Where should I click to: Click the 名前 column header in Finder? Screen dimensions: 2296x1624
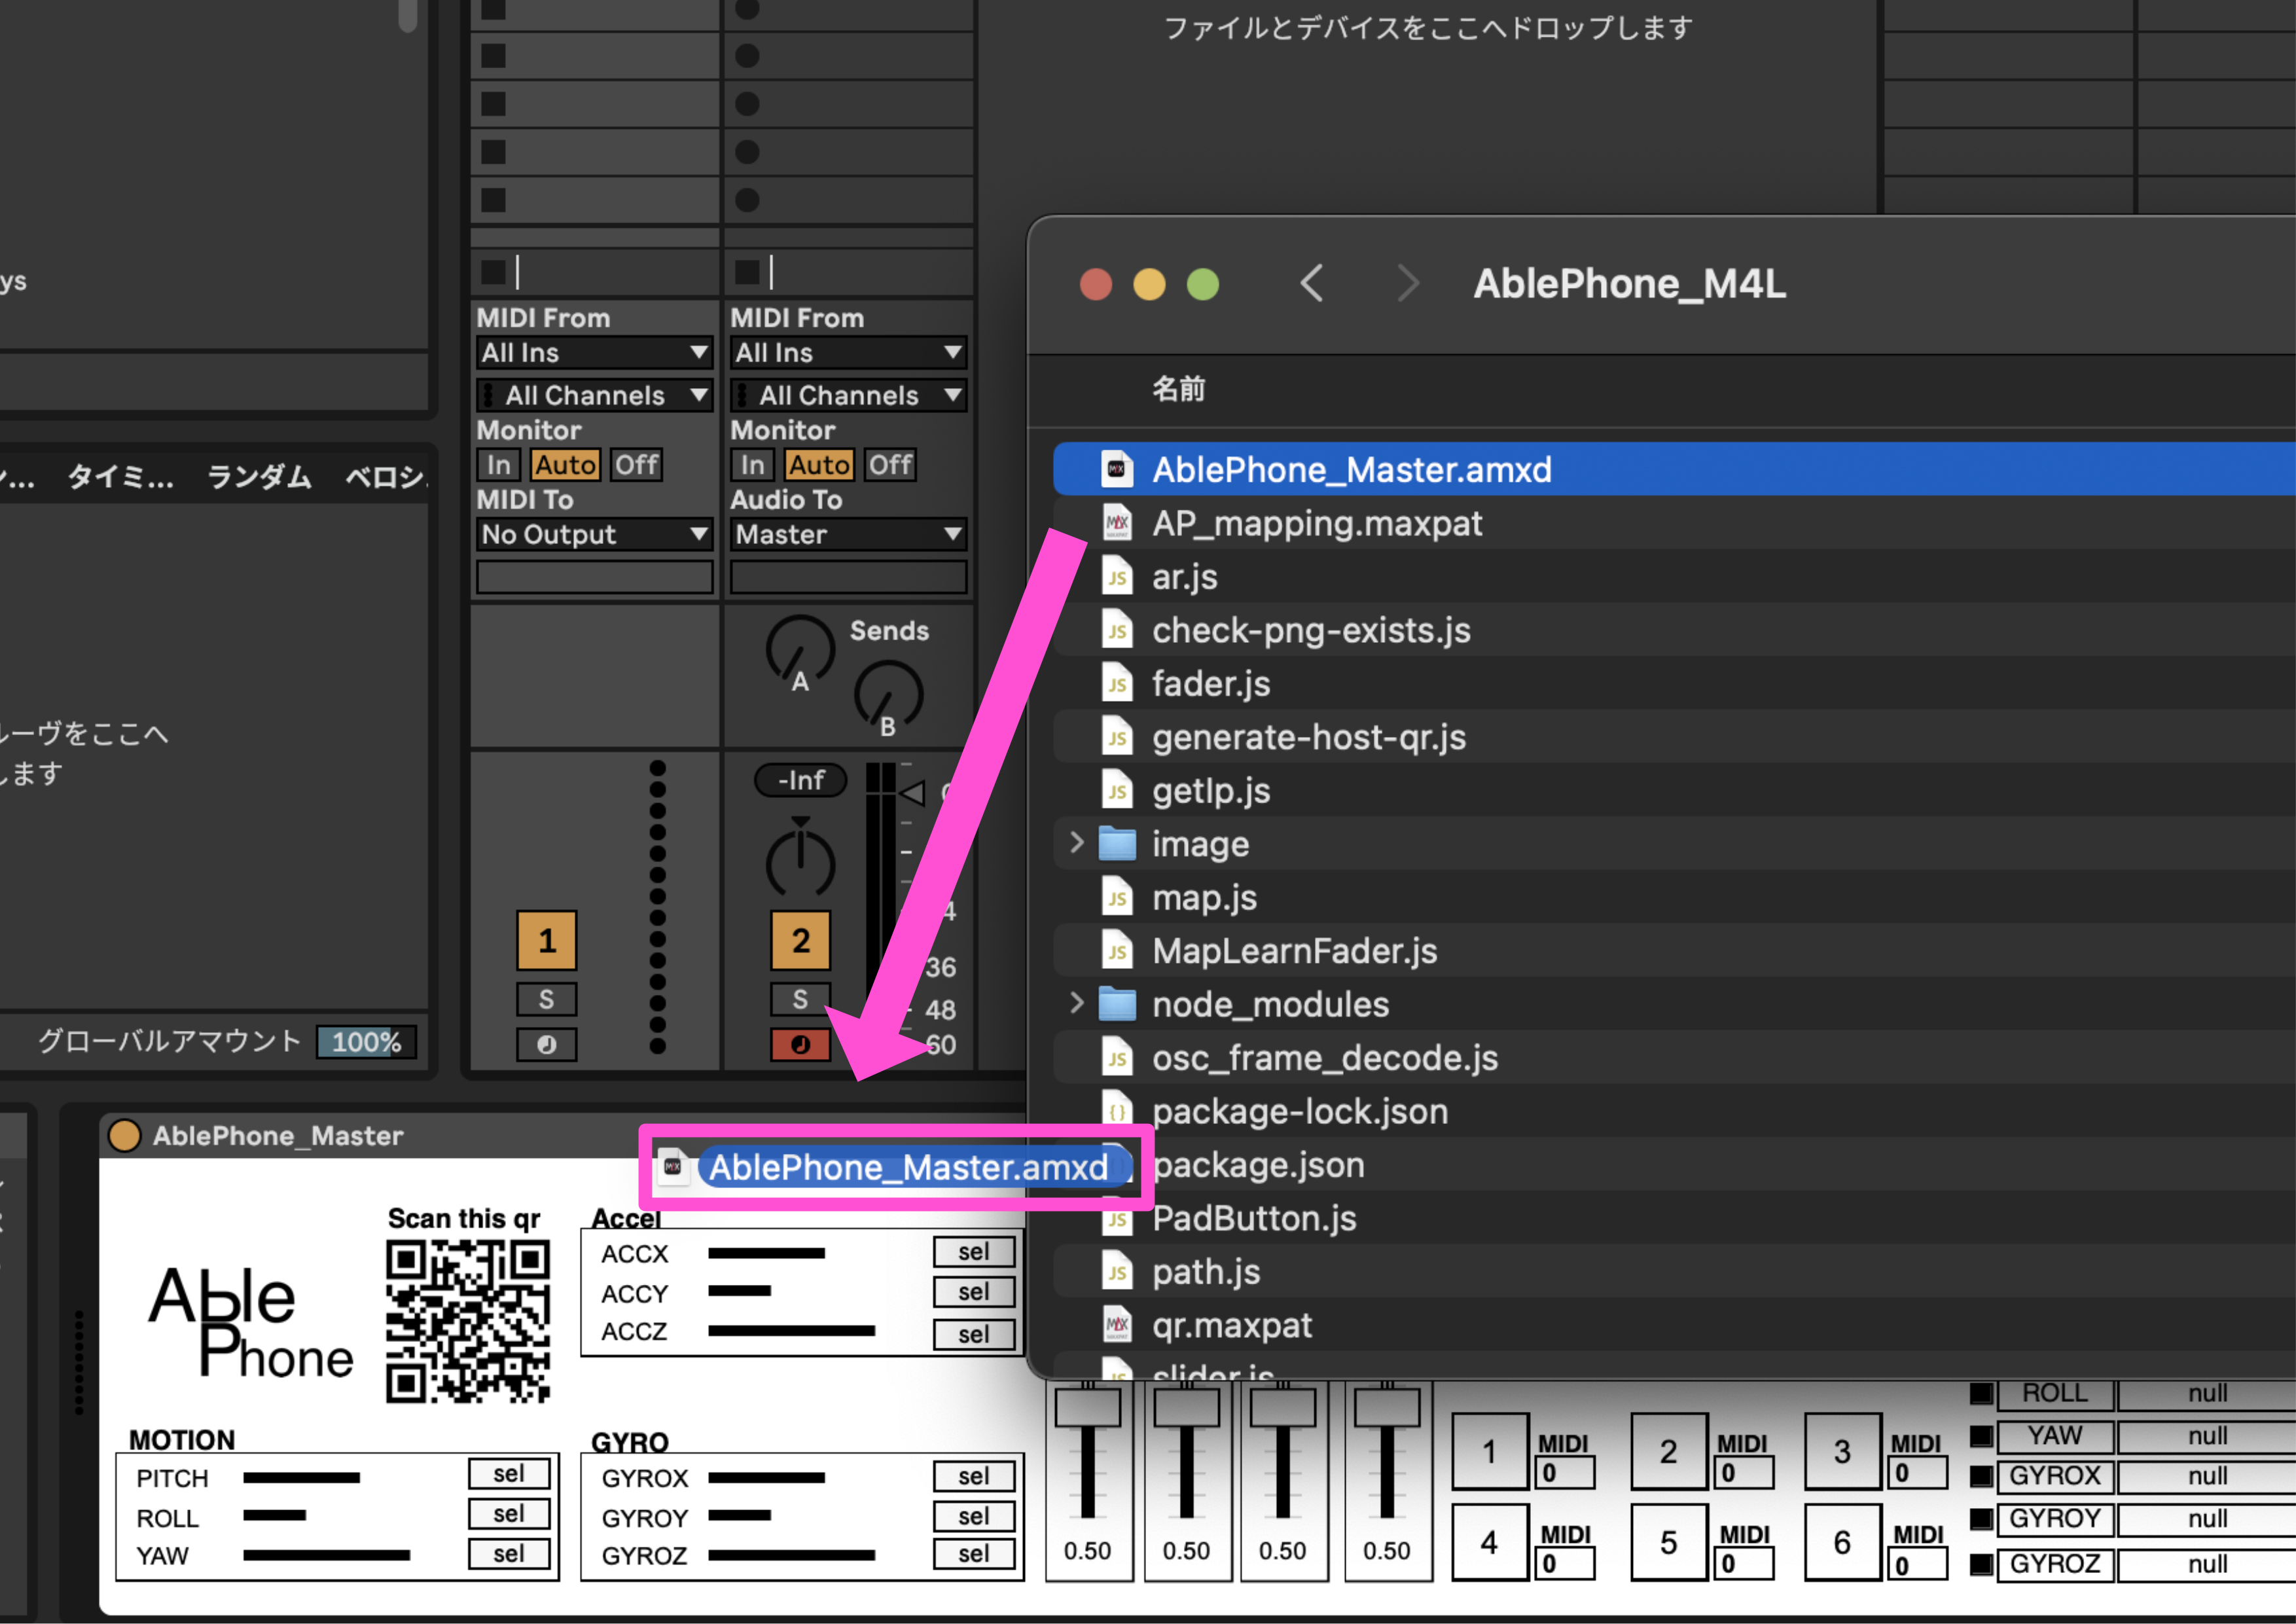click(1178, 389)
